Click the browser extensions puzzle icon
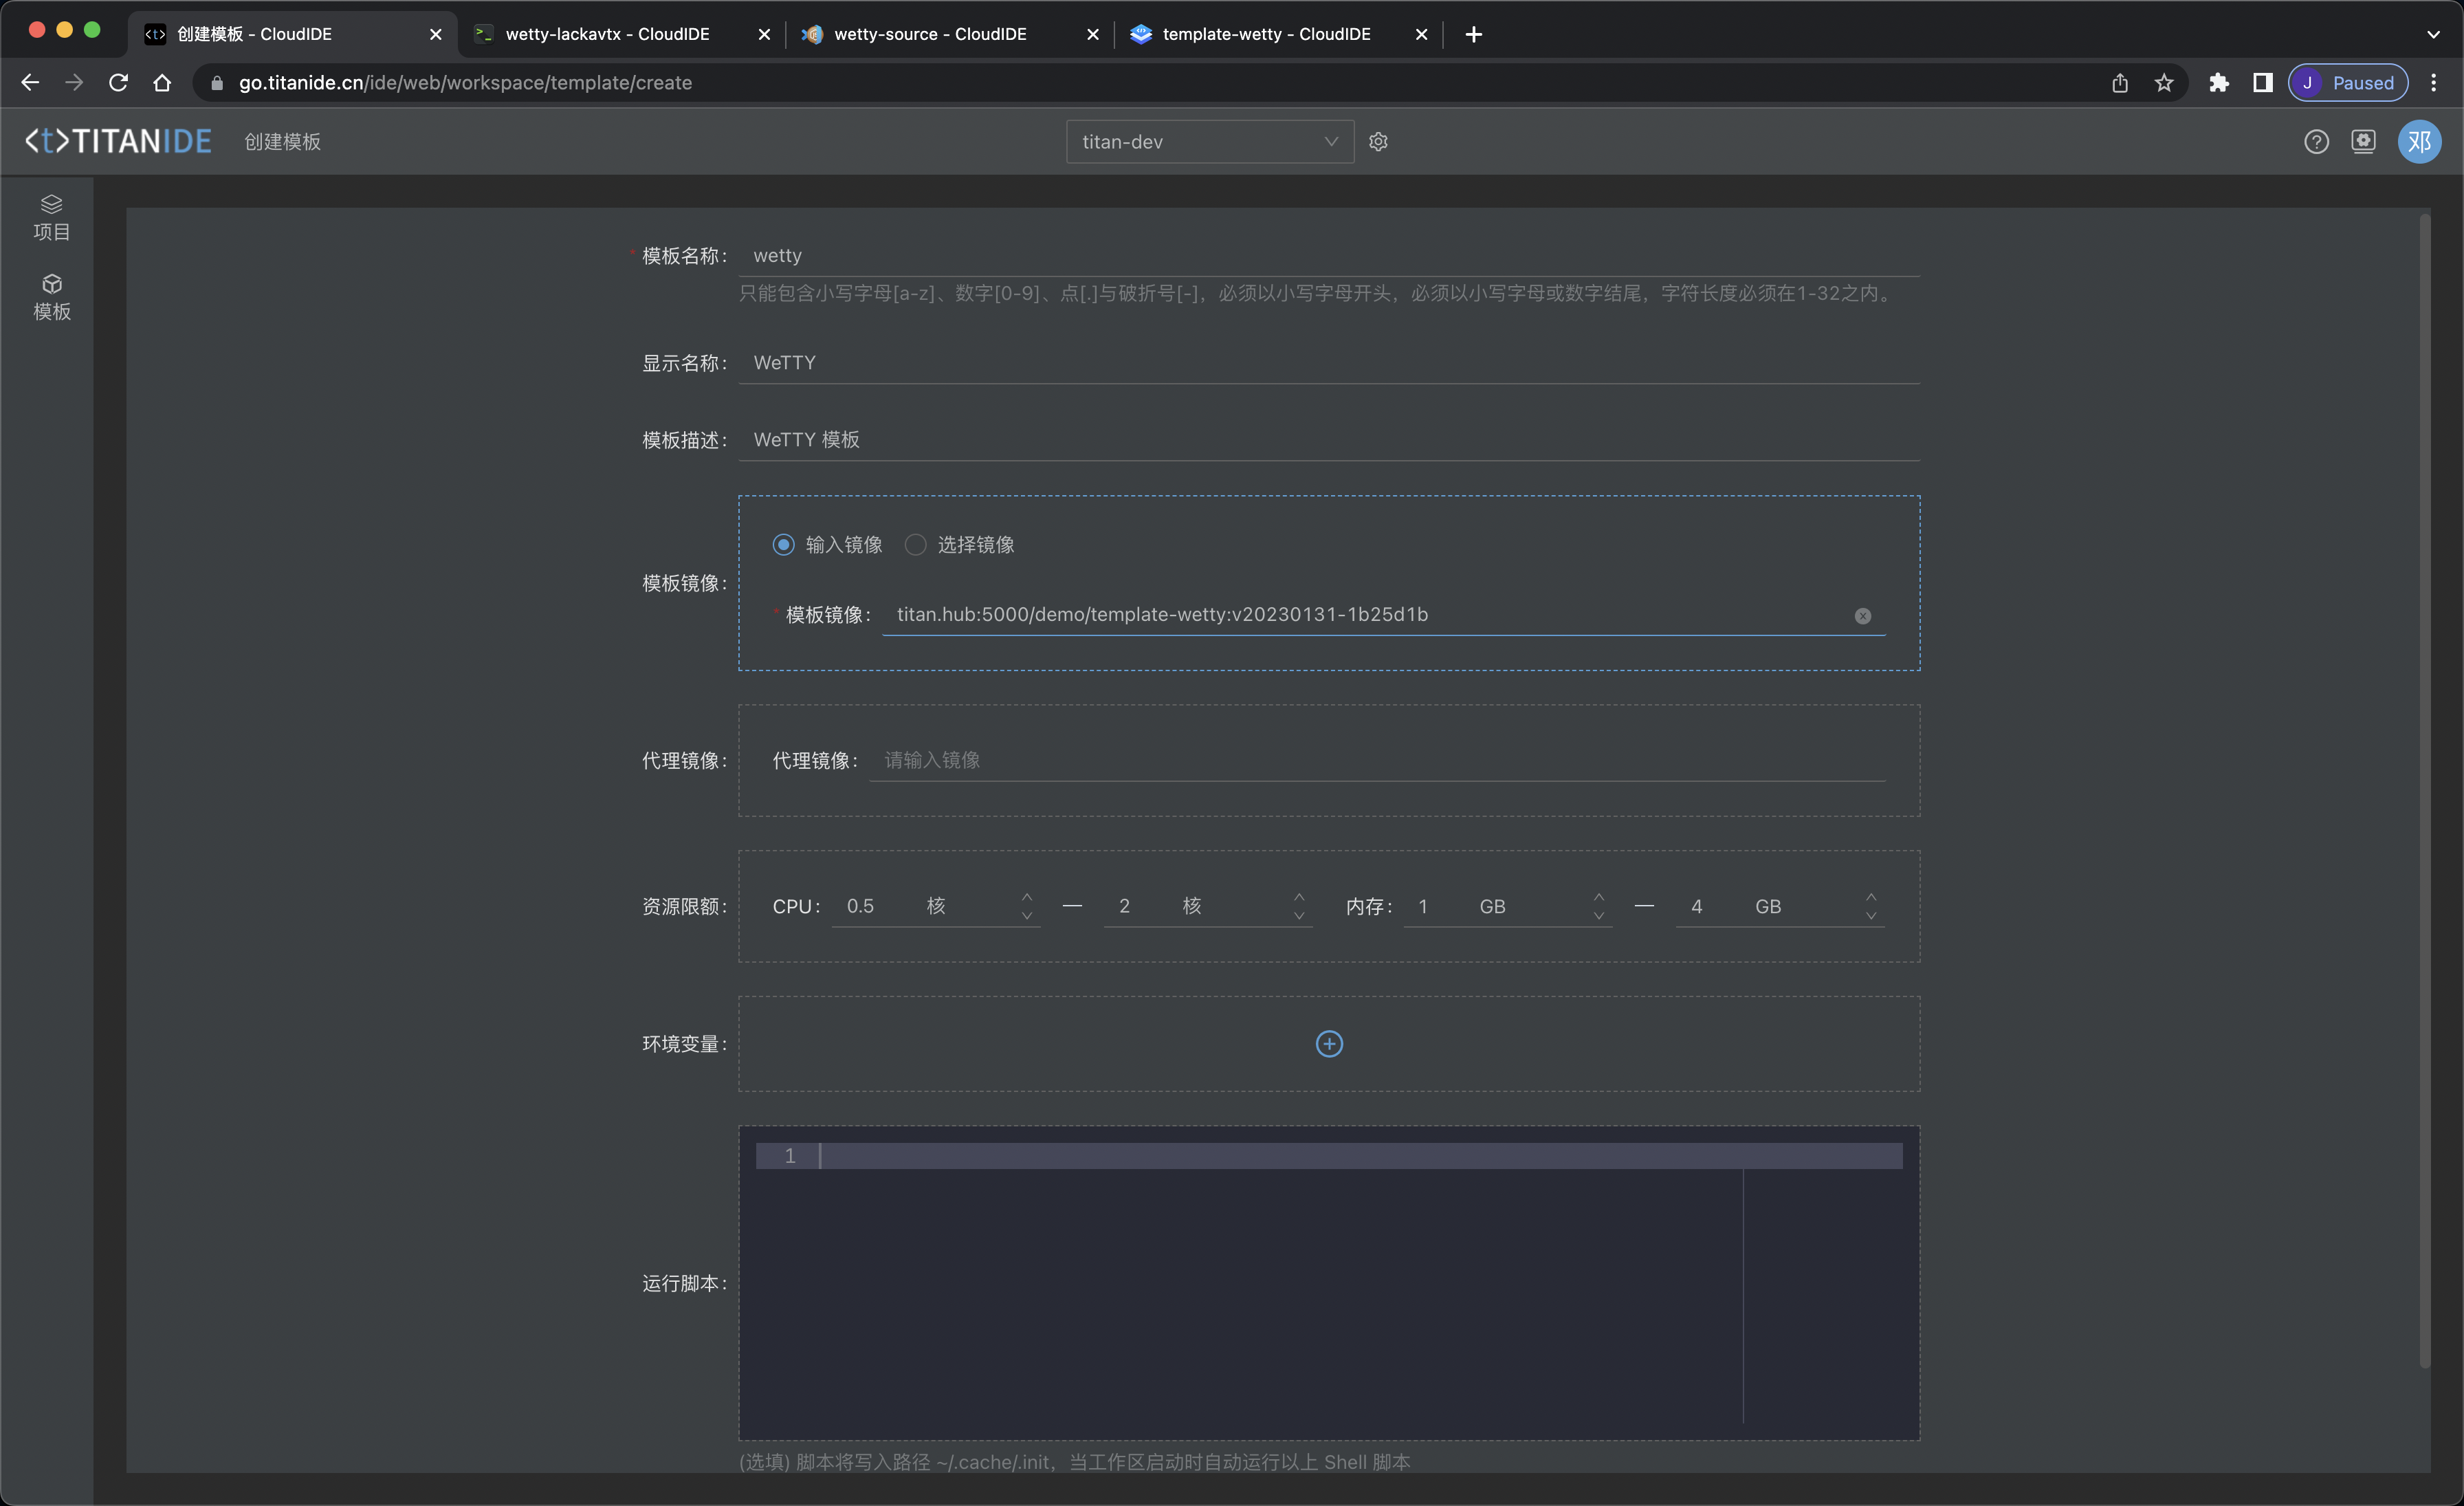Image resolution: width=2464 pixels, height=1506 pixels. [x=2218, y=83]
